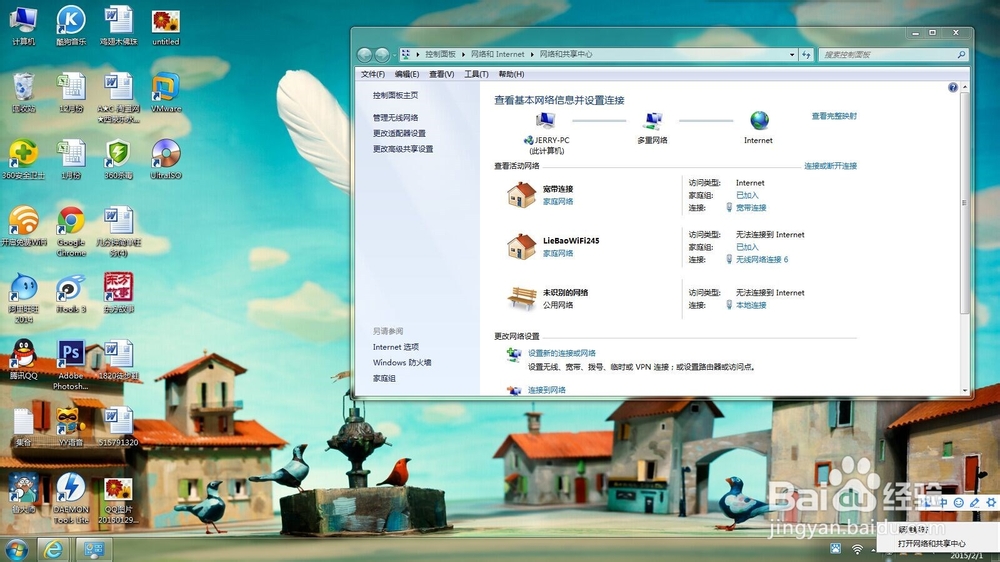1000x562 pixels.
Task: Click the 连接到网络 link
Action: [x=547, y=390]
